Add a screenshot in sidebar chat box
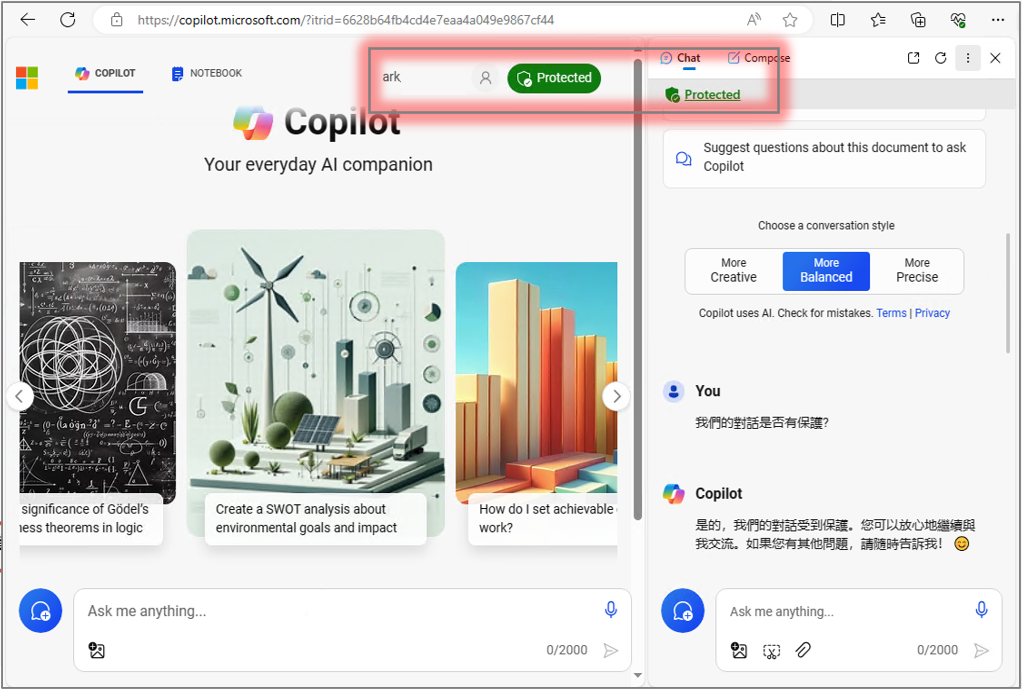Image resolution: width=1022 pixels, height=689 pixels. (771, 651)
